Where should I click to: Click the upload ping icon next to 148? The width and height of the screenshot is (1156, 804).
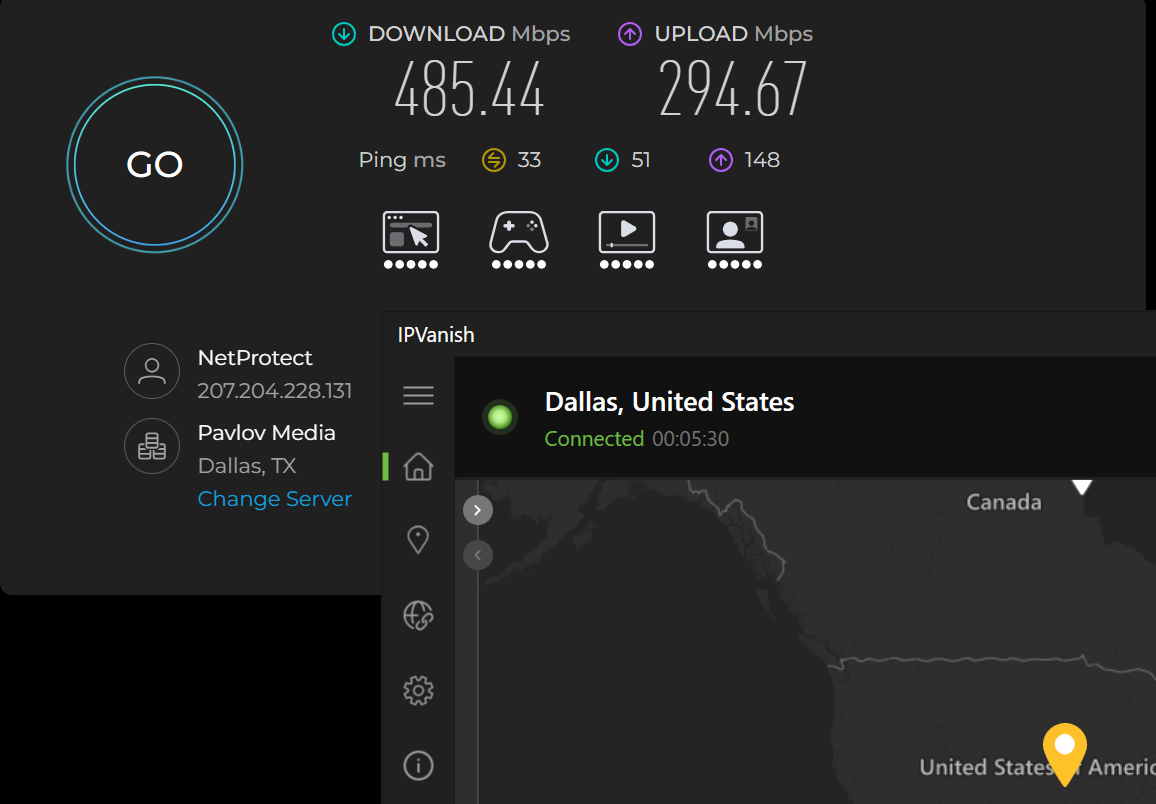point(721,160)
